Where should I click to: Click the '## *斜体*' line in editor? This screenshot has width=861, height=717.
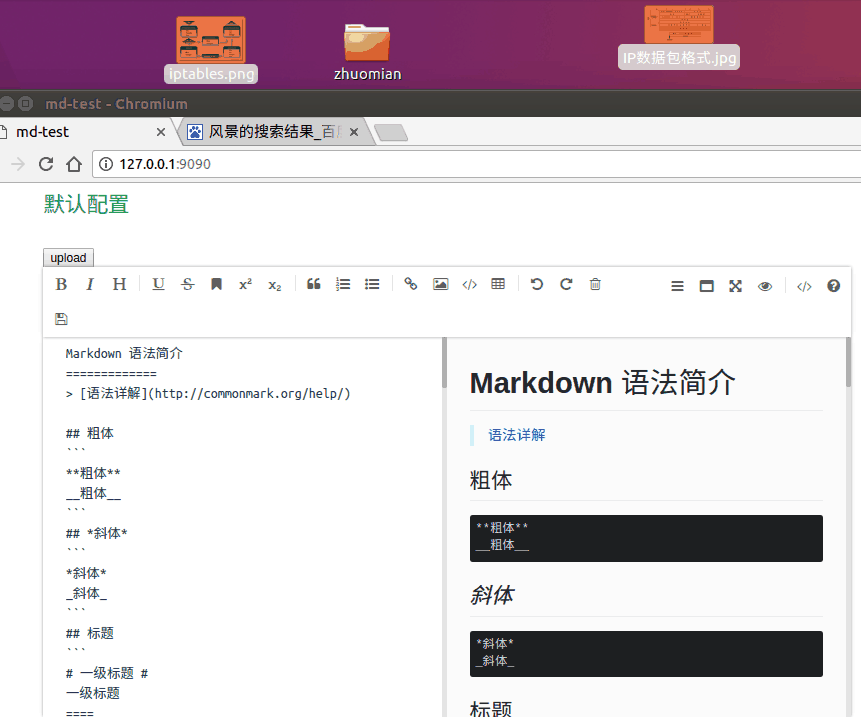(x=97, y=533)
